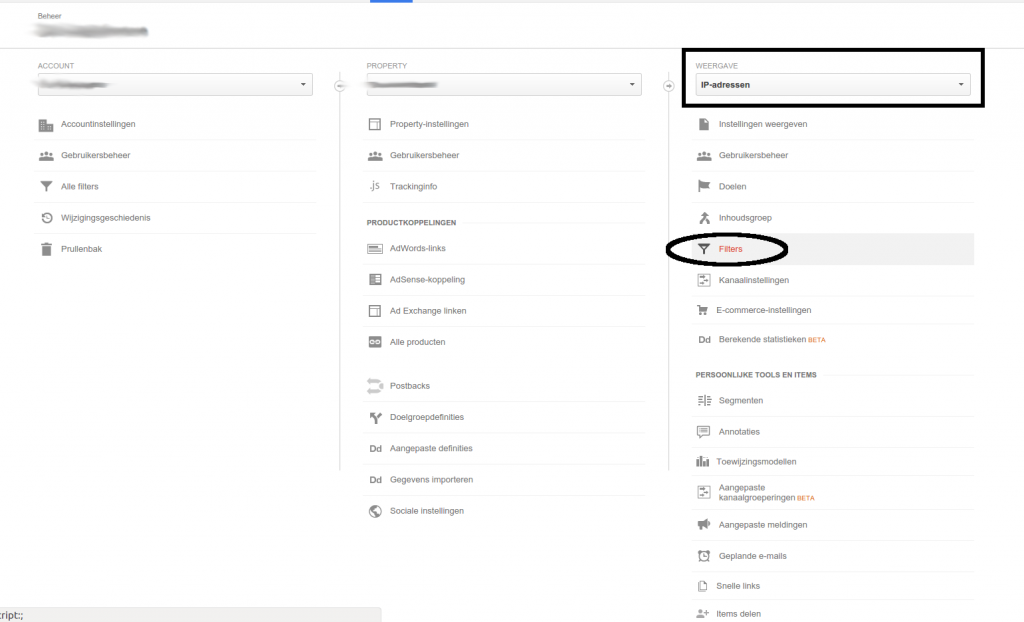The width and height of the screenshot is (1024, 622).
Task: Click the Postbacks arrows icon
Action: pos(375,386)
